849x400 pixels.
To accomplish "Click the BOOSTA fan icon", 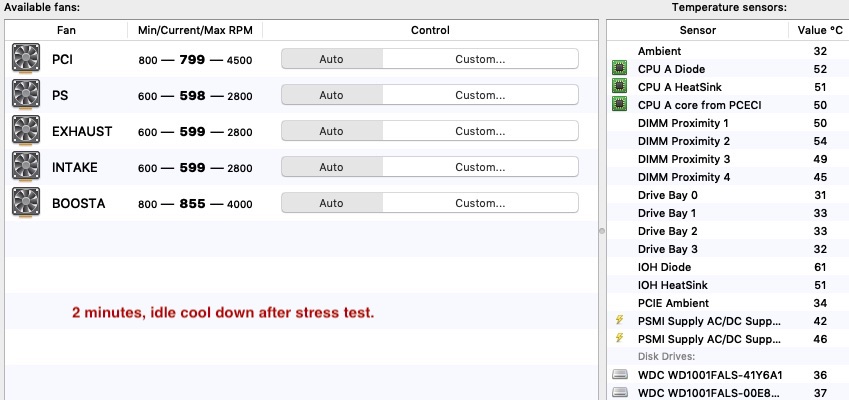I will tap(25, 203).
